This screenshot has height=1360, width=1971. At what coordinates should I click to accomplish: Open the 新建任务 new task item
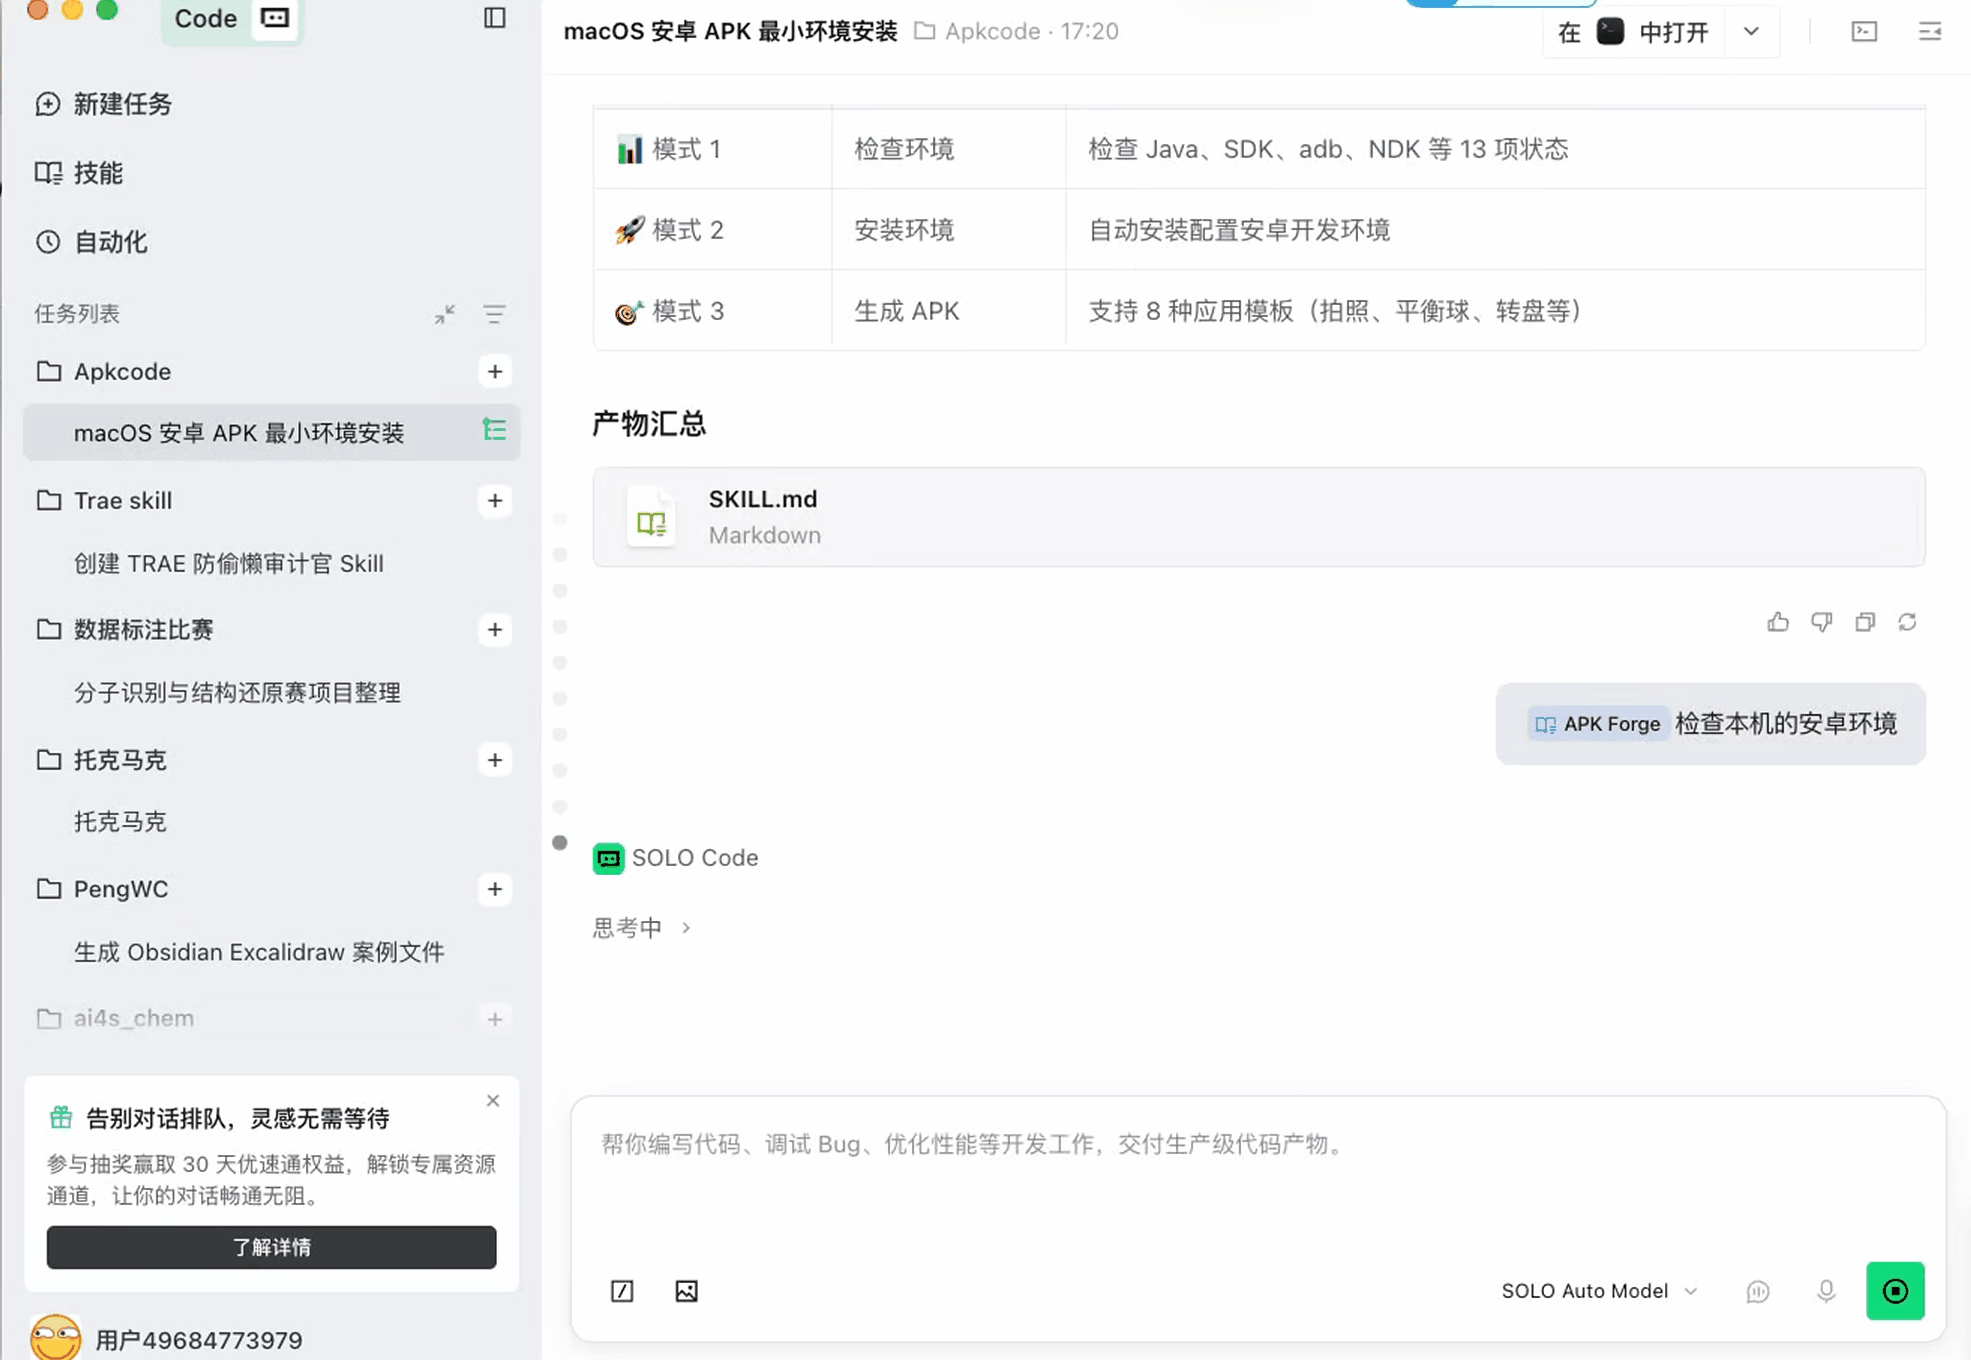[103, 104]
